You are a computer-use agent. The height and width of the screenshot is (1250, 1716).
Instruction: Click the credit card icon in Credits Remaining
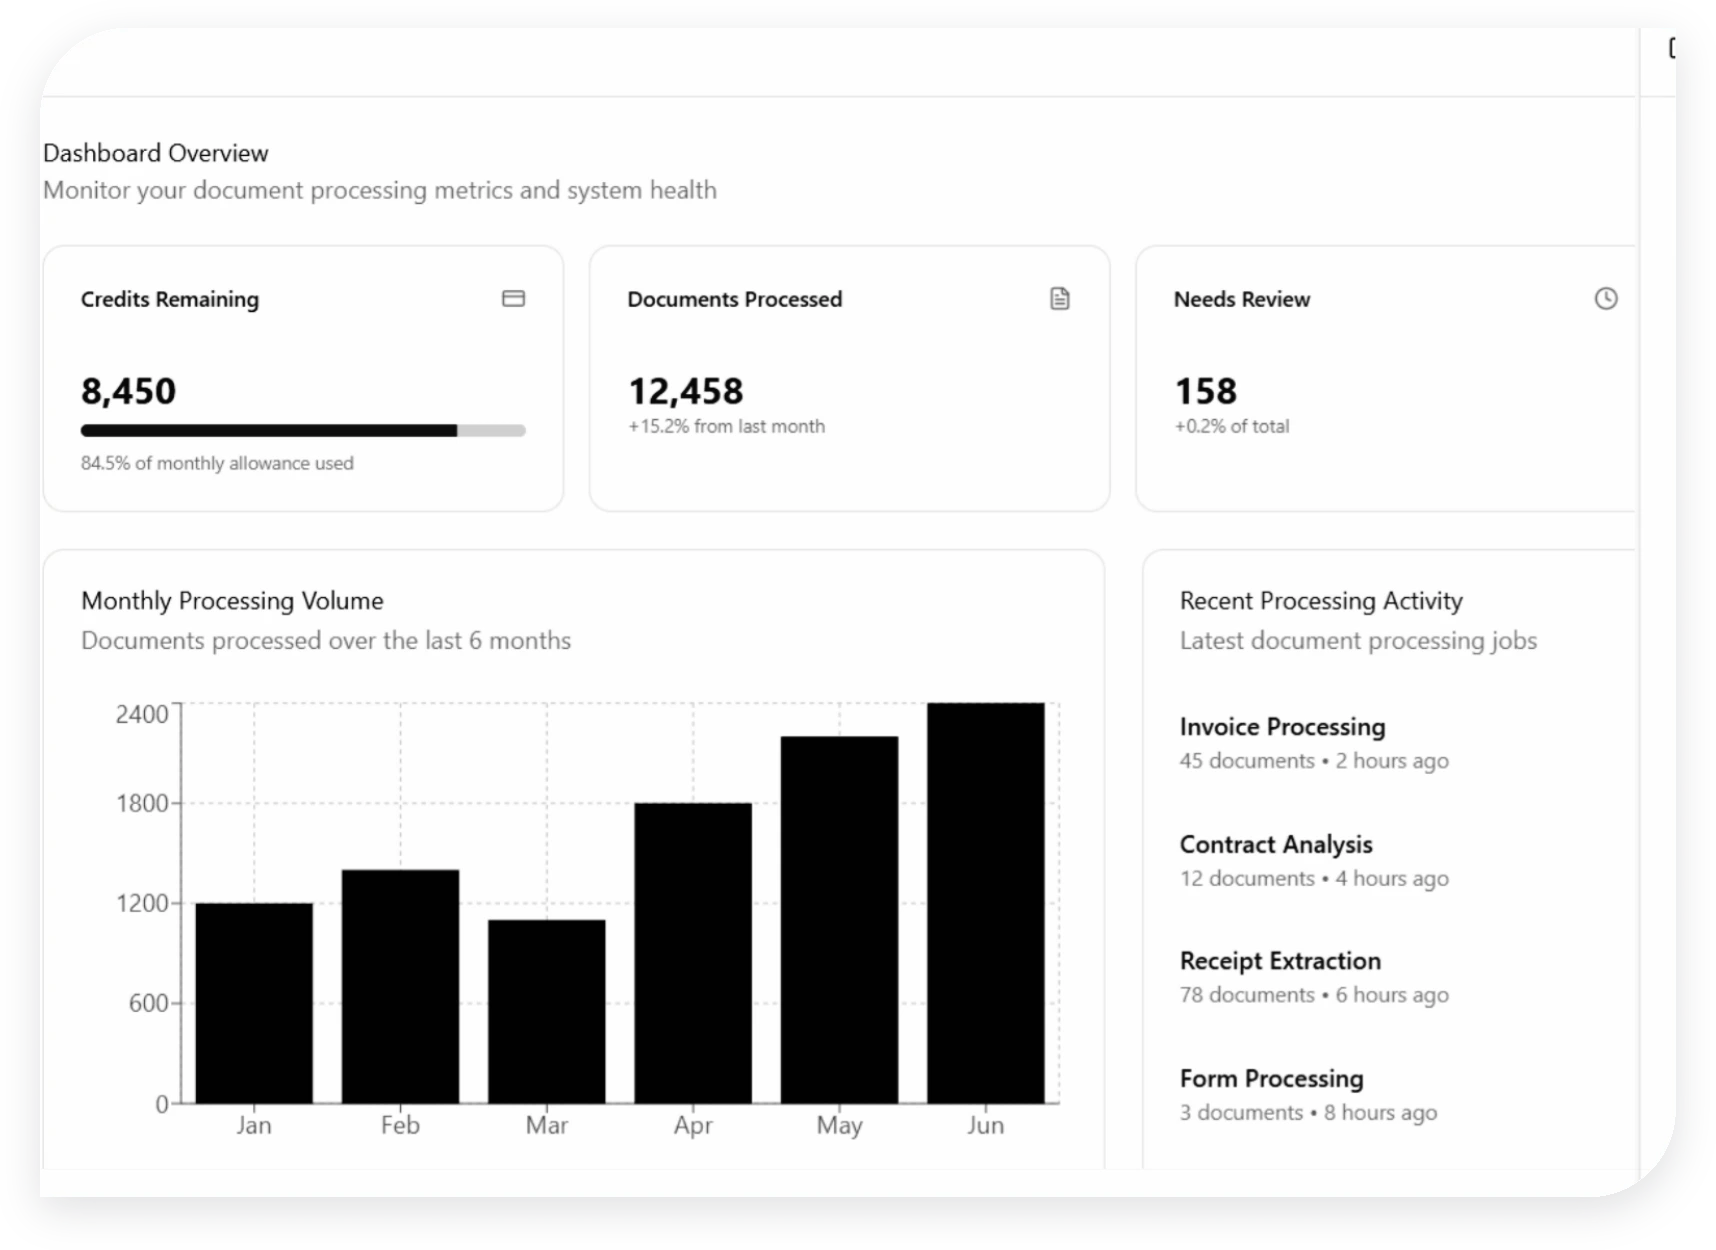tap(513, 299)
